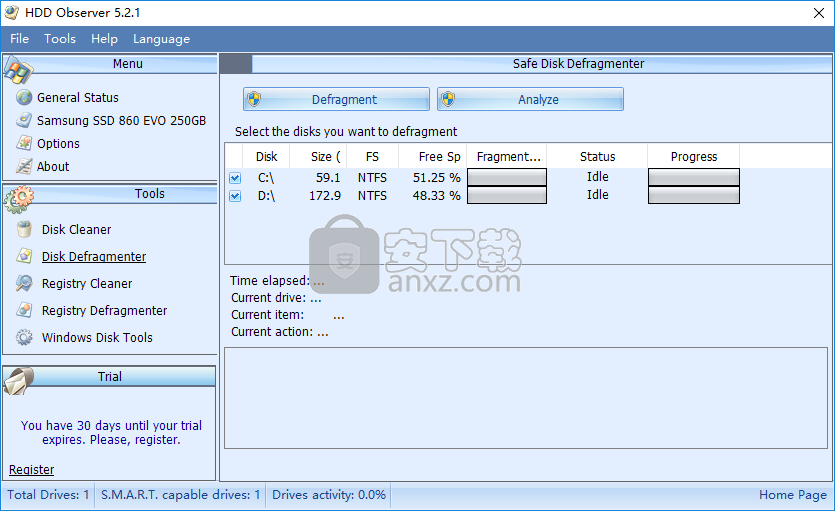Image resolution: width=835 pixels, height=511 pixels.
Task: Select Disk Defragmenter tool link
Action: pyautogui.click(x=94, y=256)
